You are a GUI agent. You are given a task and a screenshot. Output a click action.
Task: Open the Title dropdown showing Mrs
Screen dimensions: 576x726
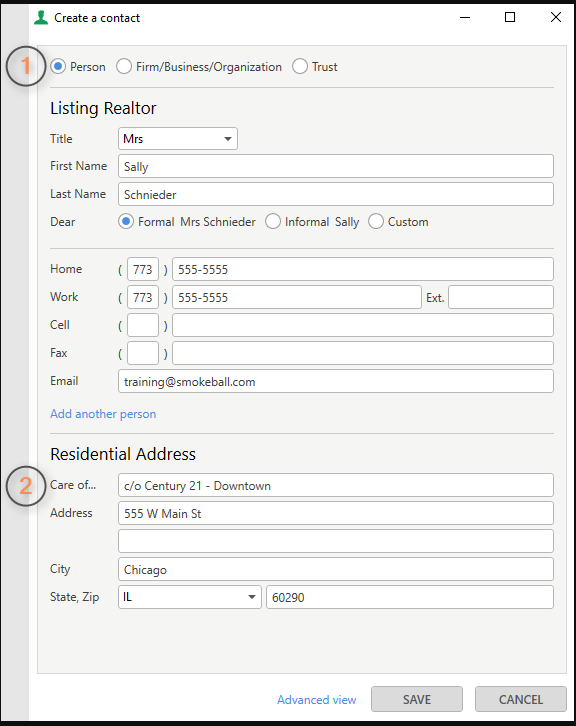tap(178, 139)
